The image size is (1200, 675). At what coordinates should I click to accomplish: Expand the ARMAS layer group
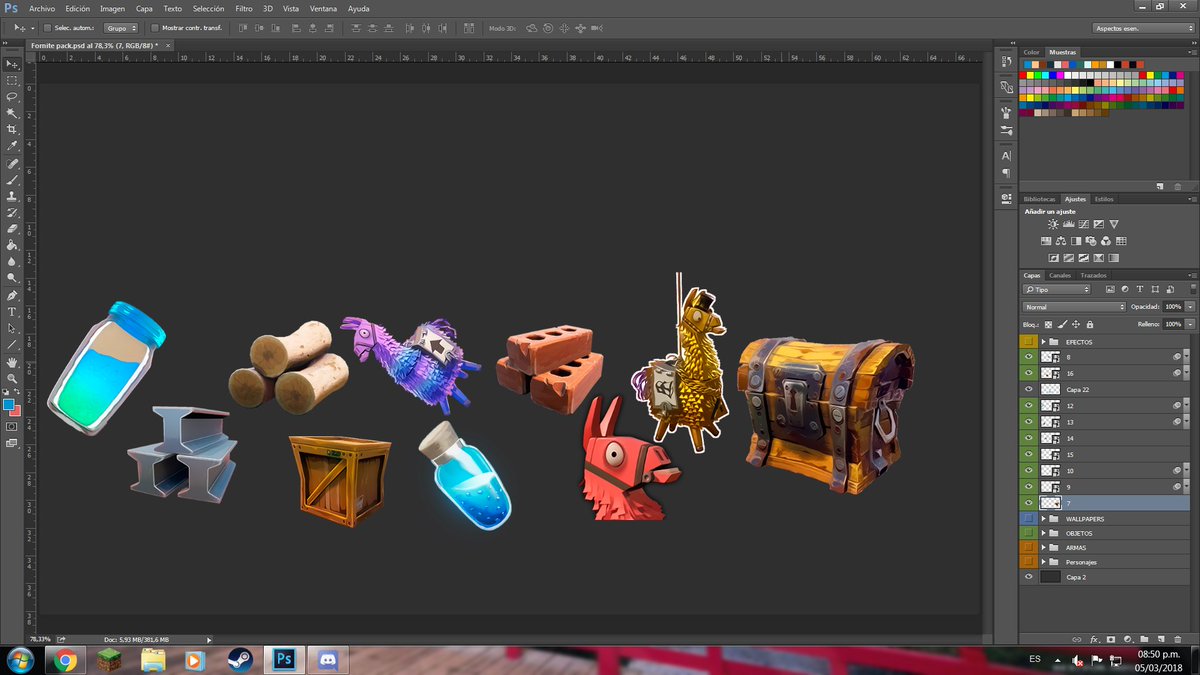pyautogui.click(x=1043, y=548)
